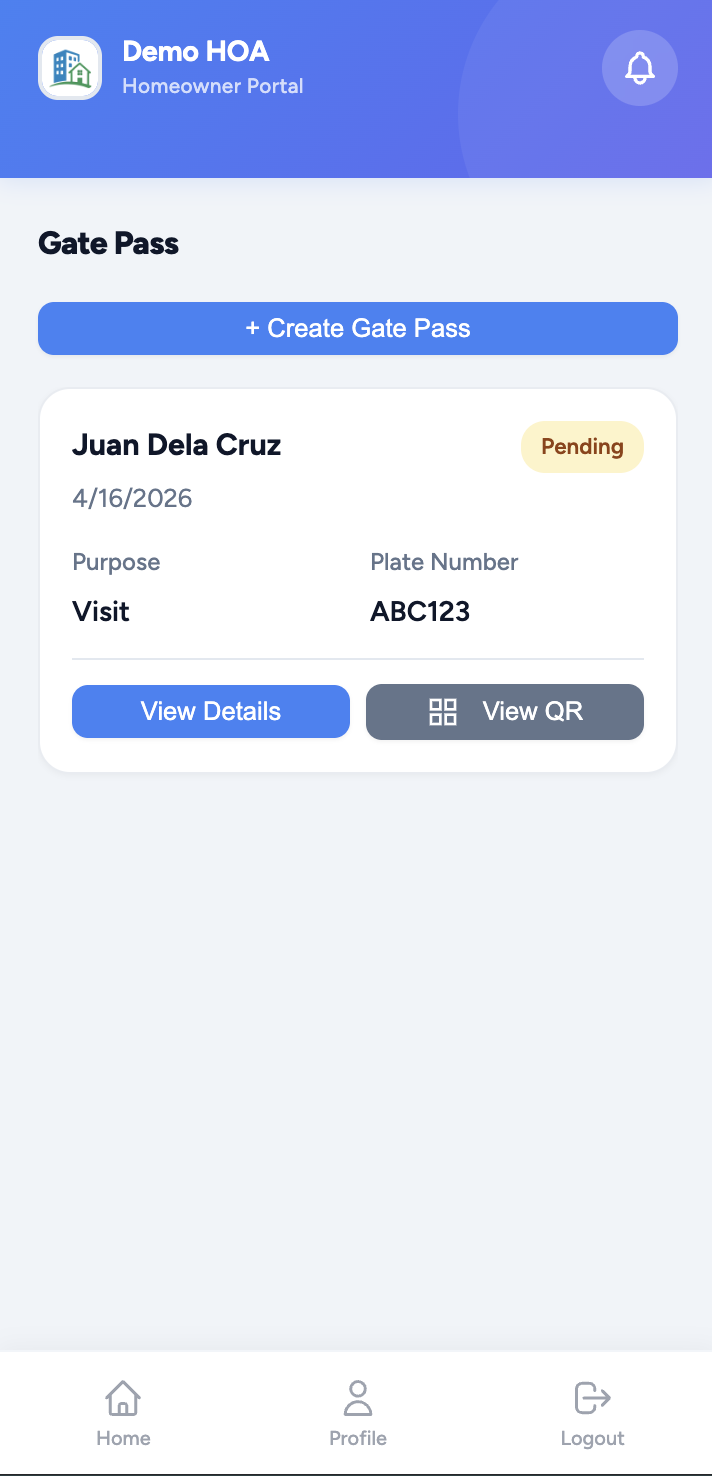Click the Profile tab label
The height and width of the screenshot is (1476, 712).
(358, 1438)
